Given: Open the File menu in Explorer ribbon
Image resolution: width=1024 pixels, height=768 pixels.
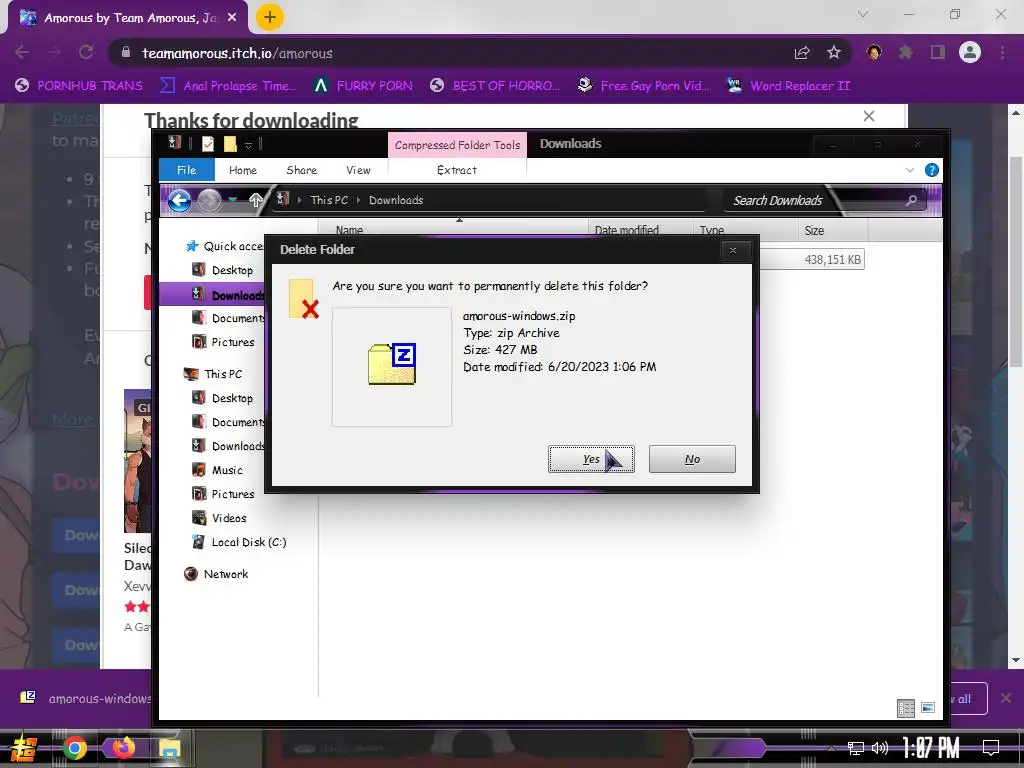Looking at the screenshot, I should tap(187, 170).
